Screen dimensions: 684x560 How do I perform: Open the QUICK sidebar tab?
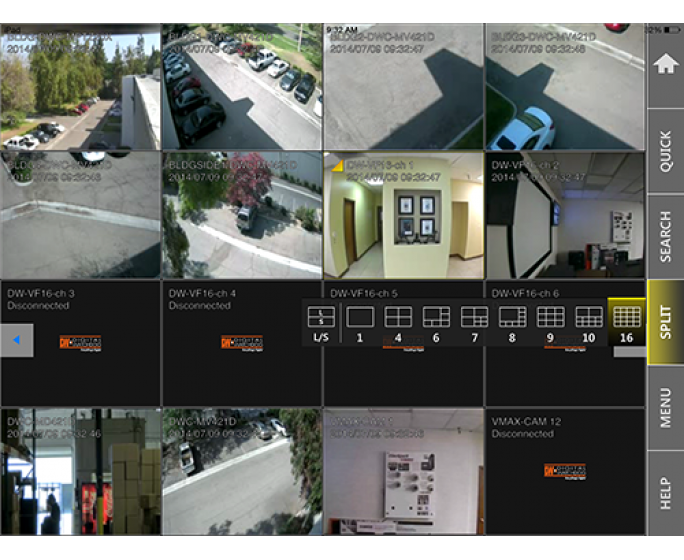pyautogui.click(x=666, y=151)
